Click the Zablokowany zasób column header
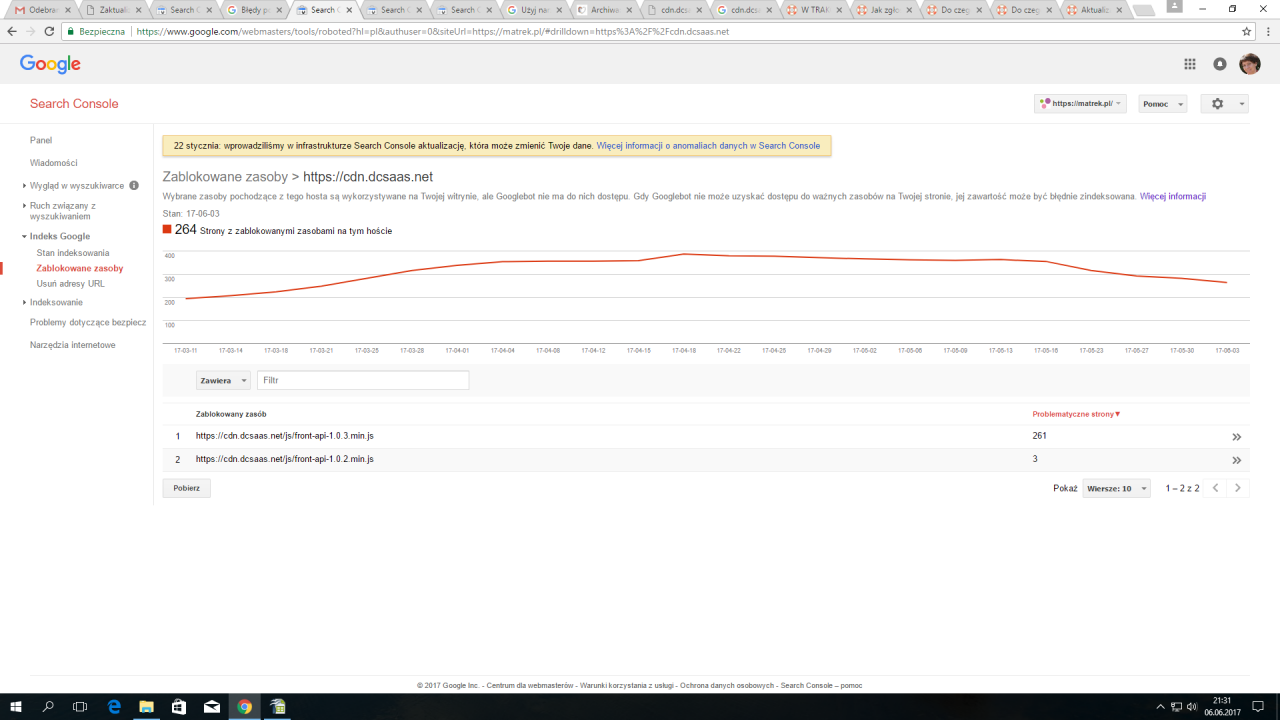The height and width of the screenshot is (720, 1280). (231, 414)
